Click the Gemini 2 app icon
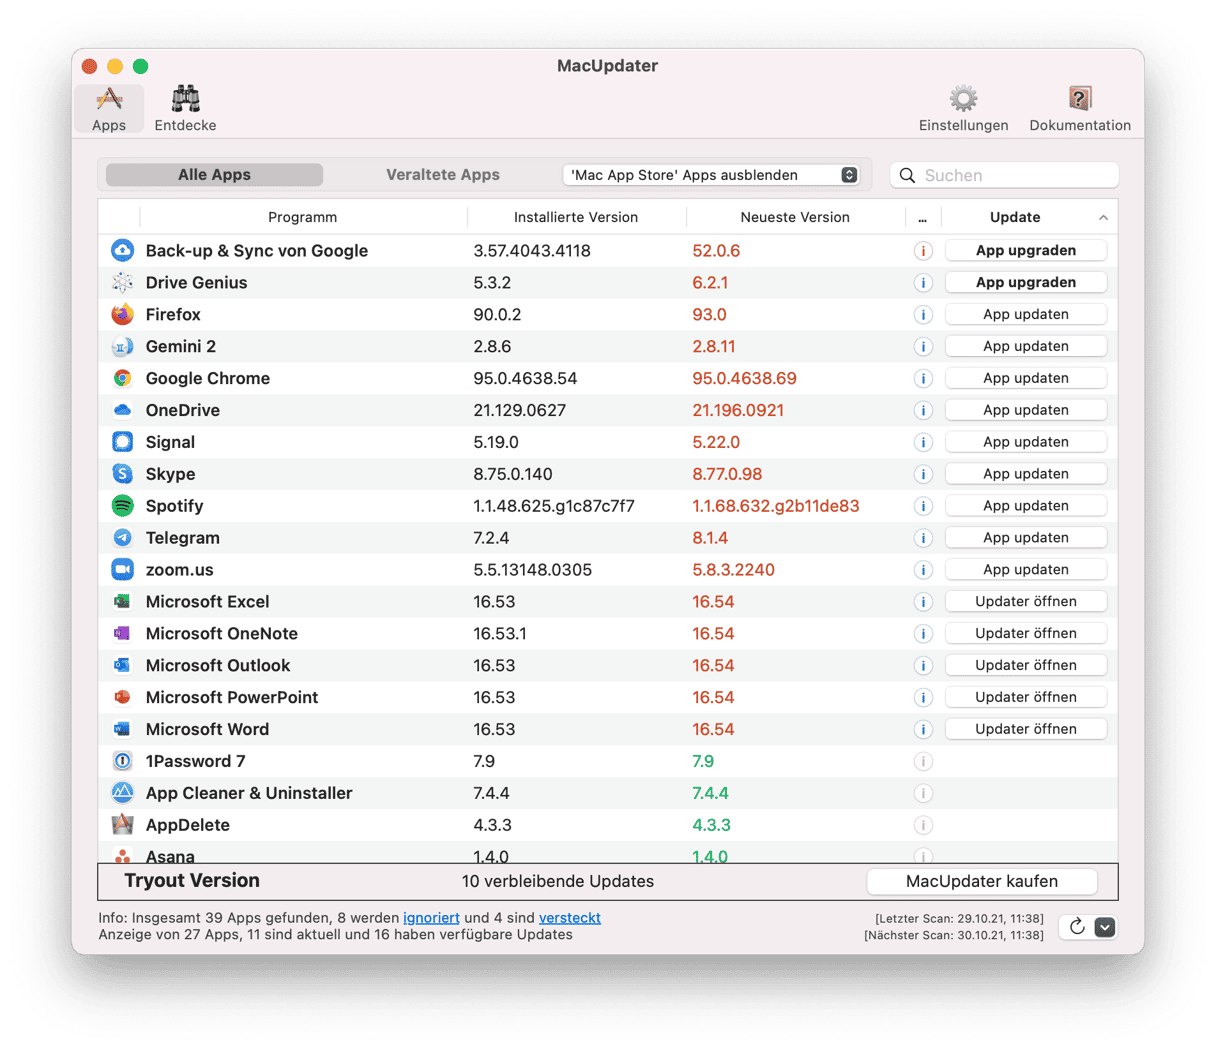 point(122,346)
